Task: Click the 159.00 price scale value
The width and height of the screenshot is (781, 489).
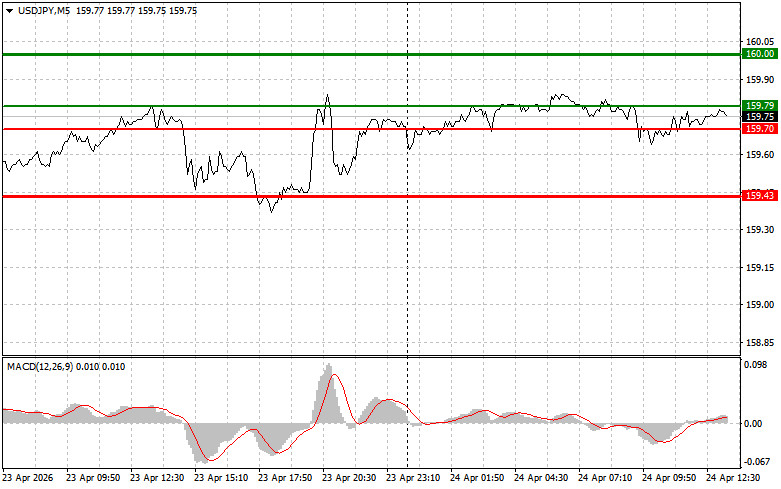Action: point(760,305)
